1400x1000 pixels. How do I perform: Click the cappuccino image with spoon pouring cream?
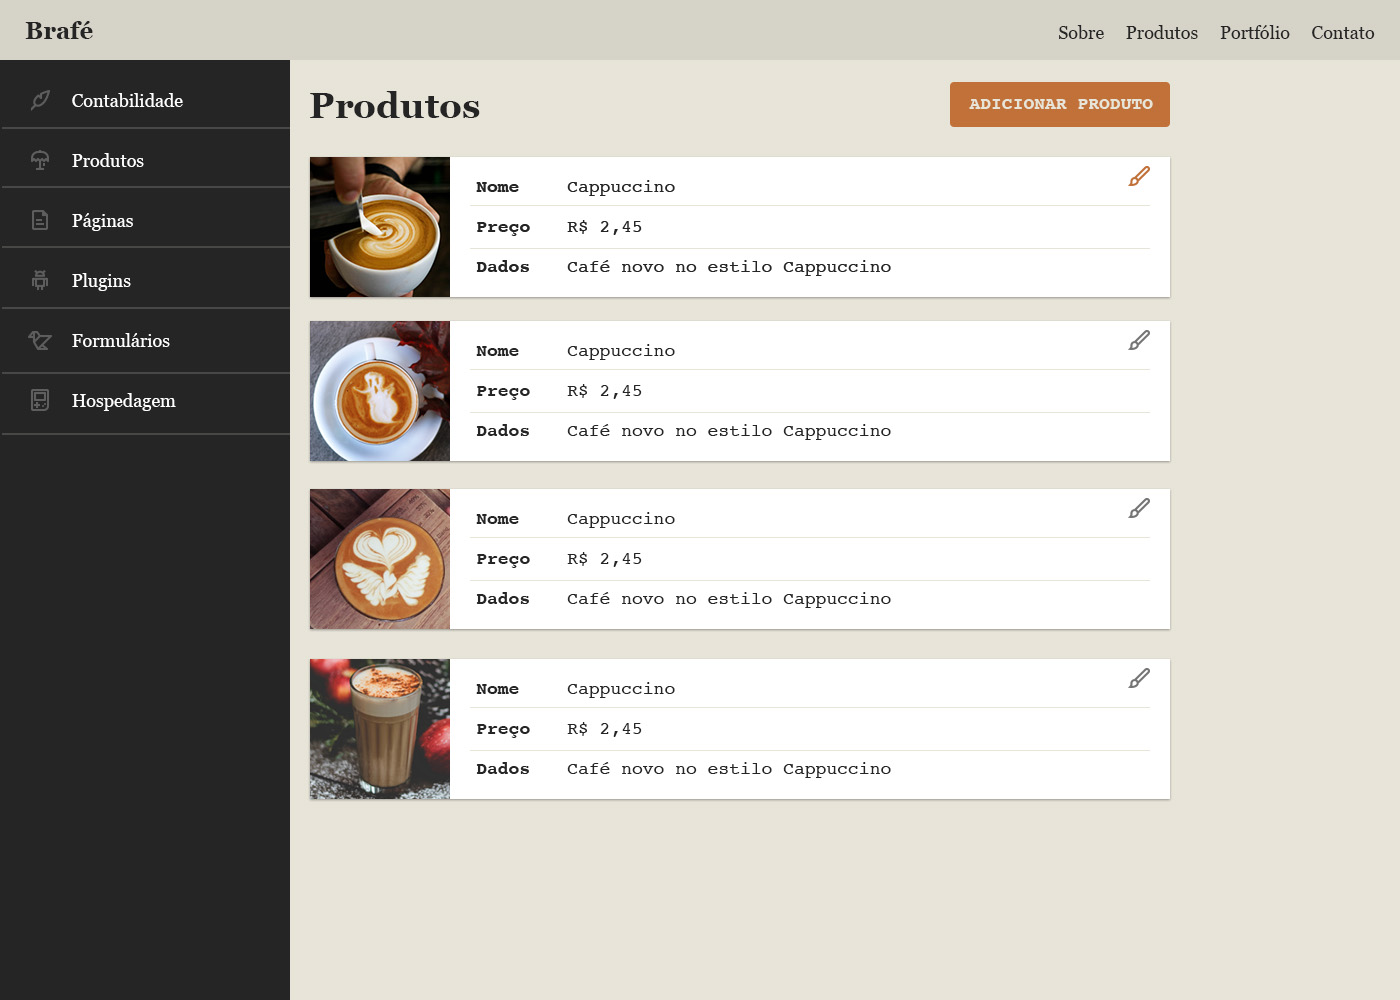380,227
